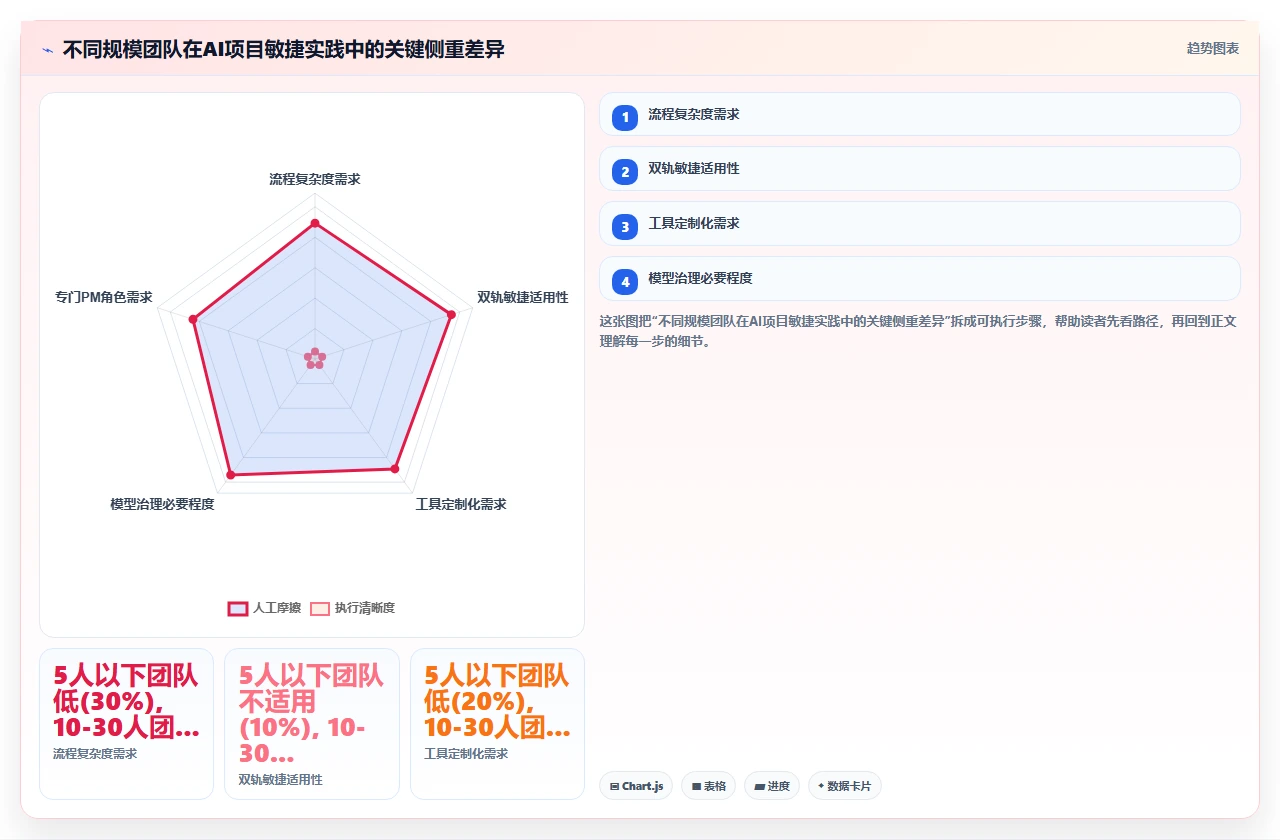
Task: Click the trend icon beside the title
Action: click(x=47, y=49)
